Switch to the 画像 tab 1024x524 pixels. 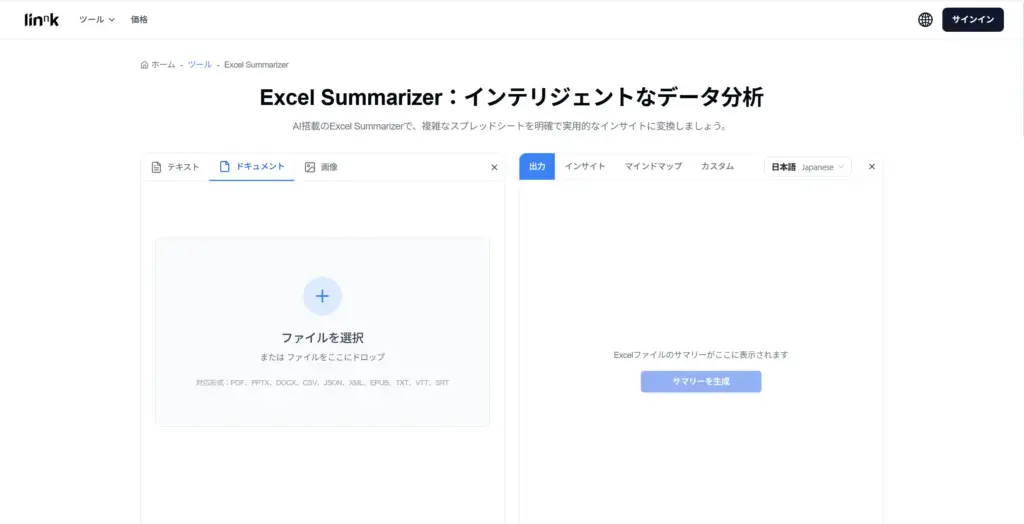pos(321,167)
